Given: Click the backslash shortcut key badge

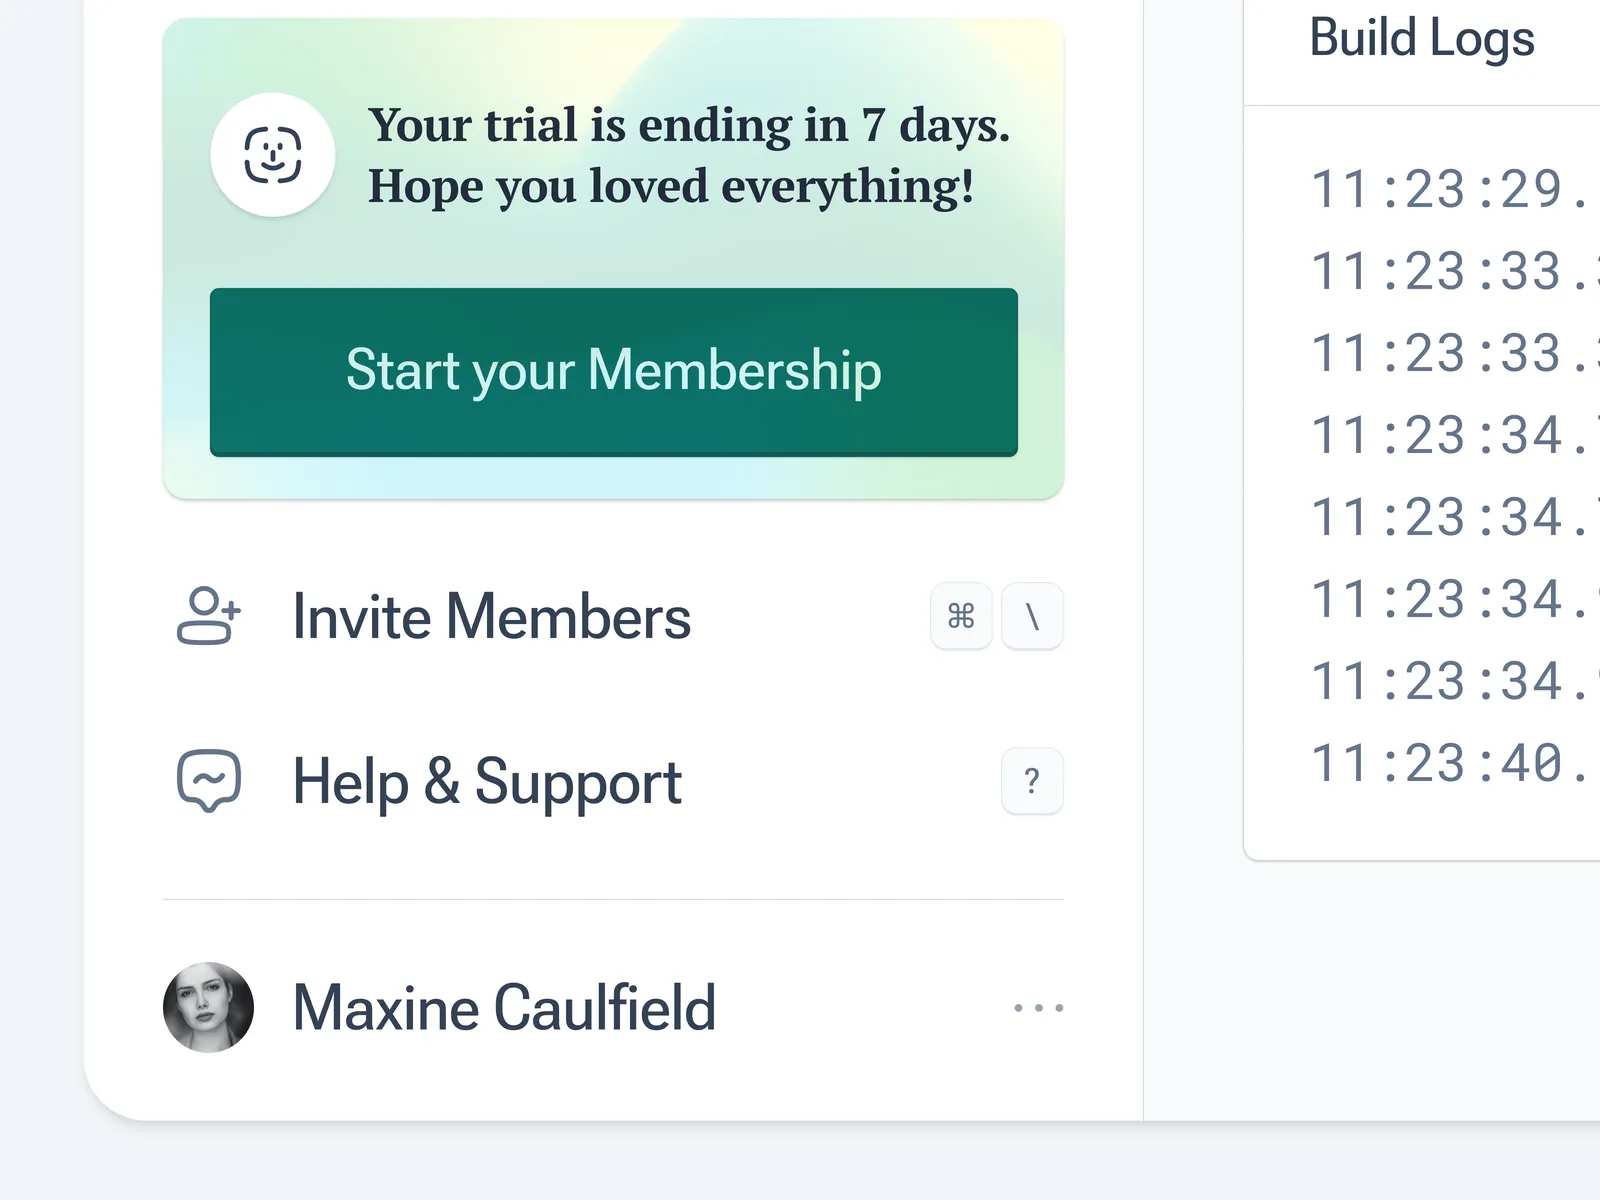Looking at the screenshot, I should [x=1032, y=616].
